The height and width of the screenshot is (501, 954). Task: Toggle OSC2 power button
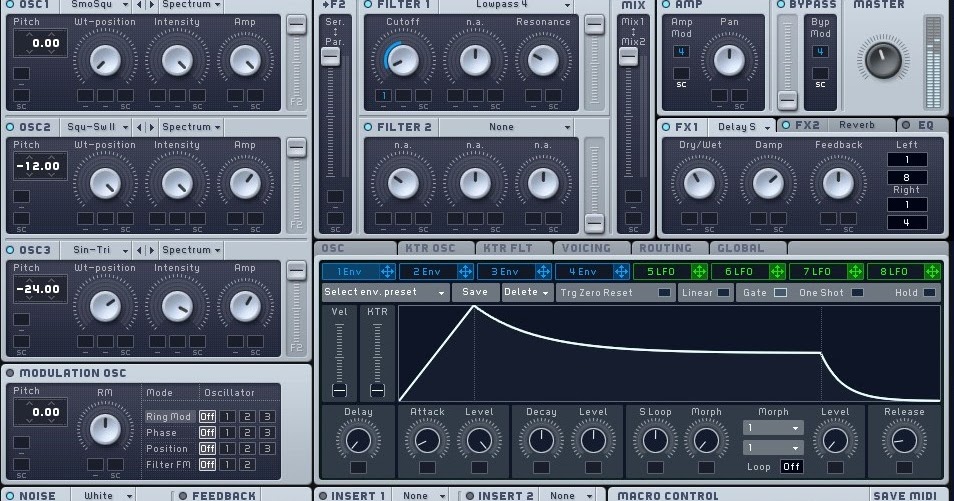10,127
